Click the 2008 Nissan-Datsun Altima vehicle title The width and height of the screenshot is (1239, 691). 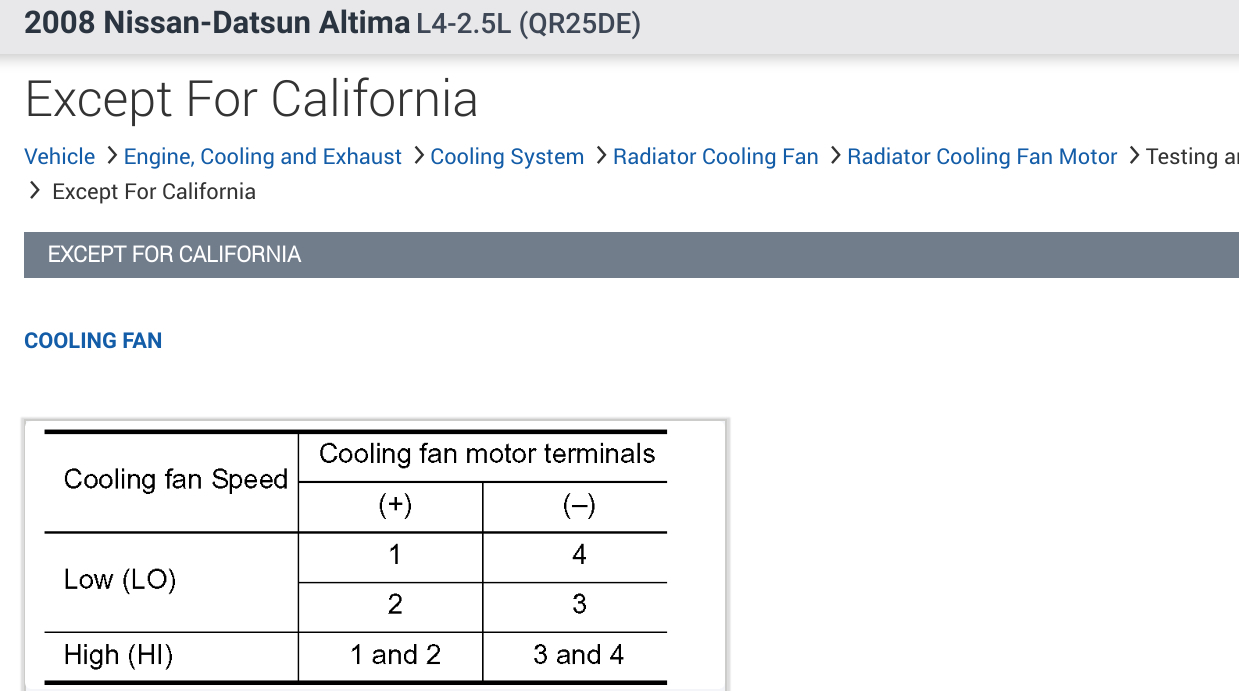217,23
